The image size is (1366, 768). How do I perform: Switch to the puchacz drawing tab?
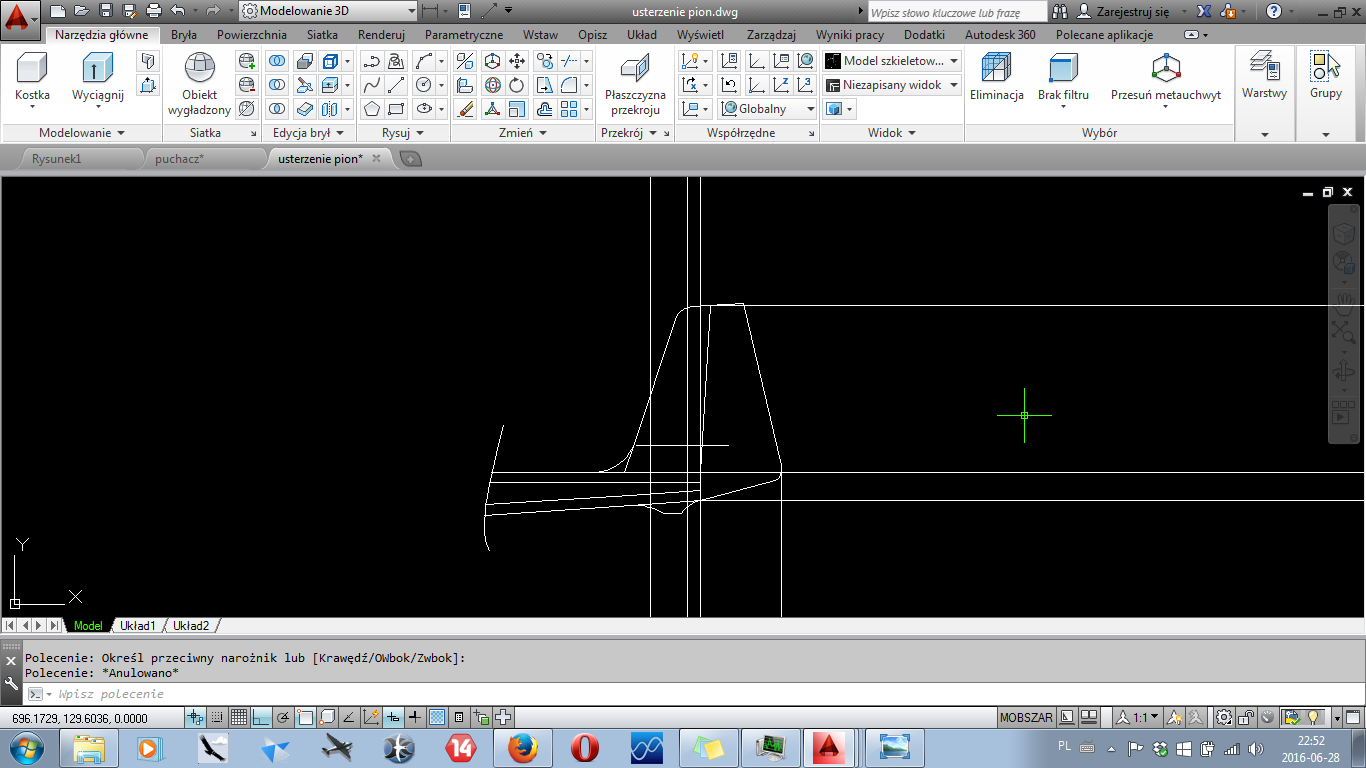[x=179, y=159]
